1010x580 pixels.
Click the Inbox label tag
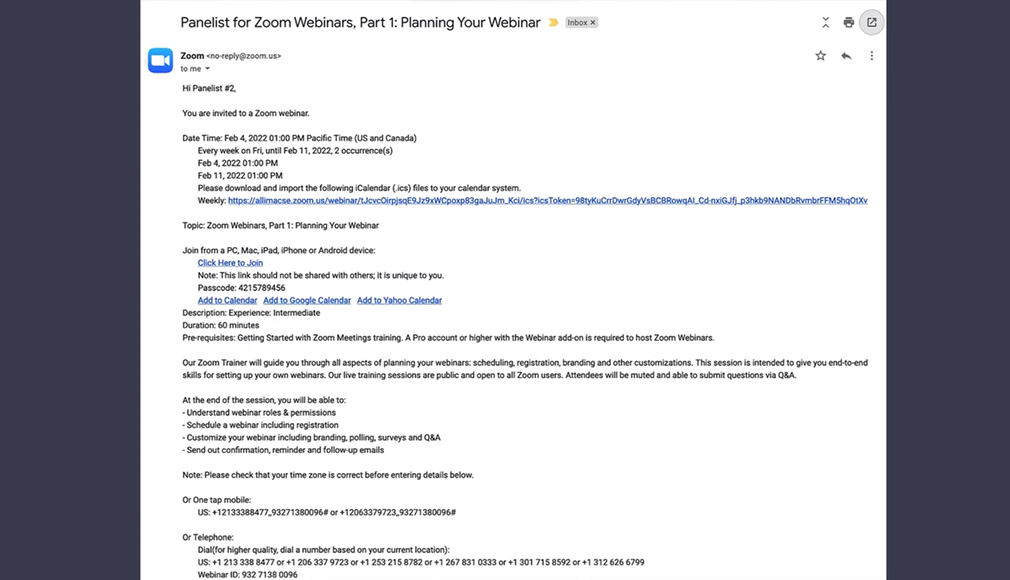click(x=577, y=21)
